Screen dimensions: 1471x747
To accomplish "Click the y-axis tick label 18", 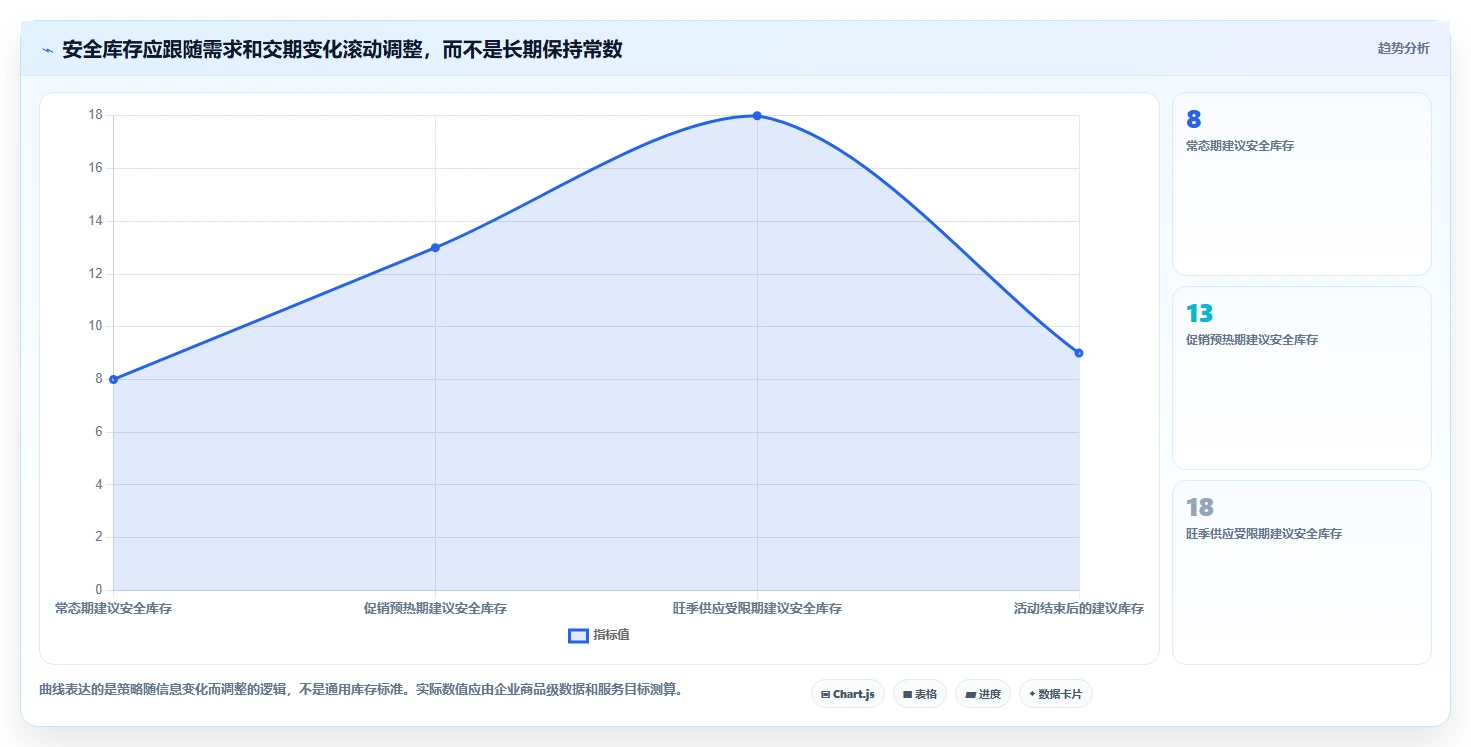I will 96,115.
